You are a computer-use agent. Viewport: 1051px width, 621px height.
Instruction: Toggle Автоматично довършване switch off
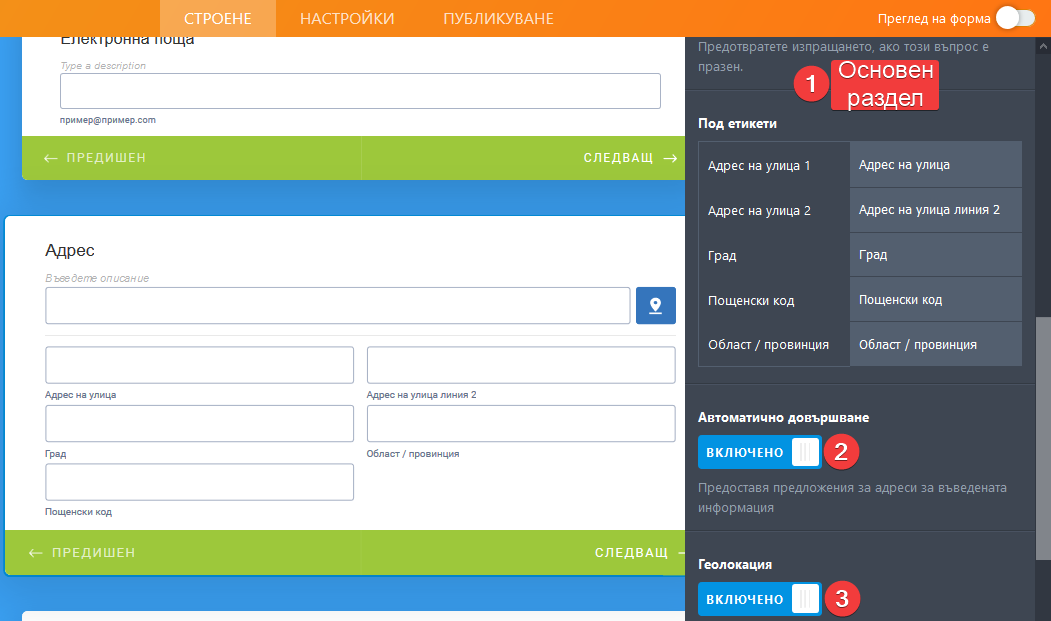[759, 452]
